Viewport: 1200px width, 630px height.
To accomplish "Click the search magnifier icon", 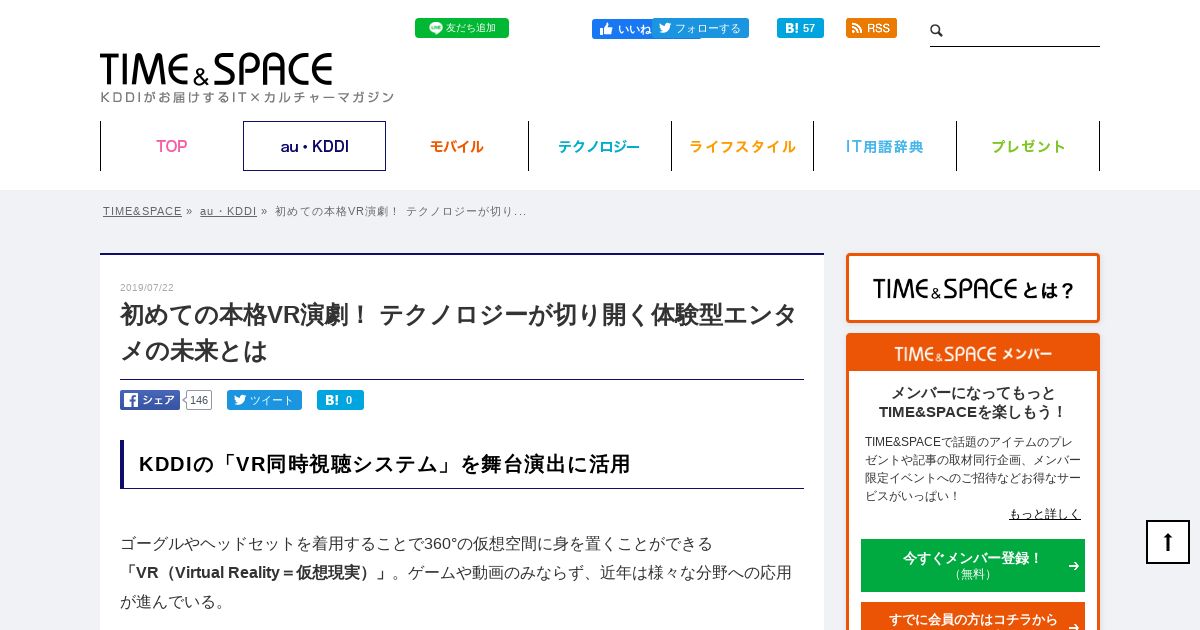I will 937,31.
